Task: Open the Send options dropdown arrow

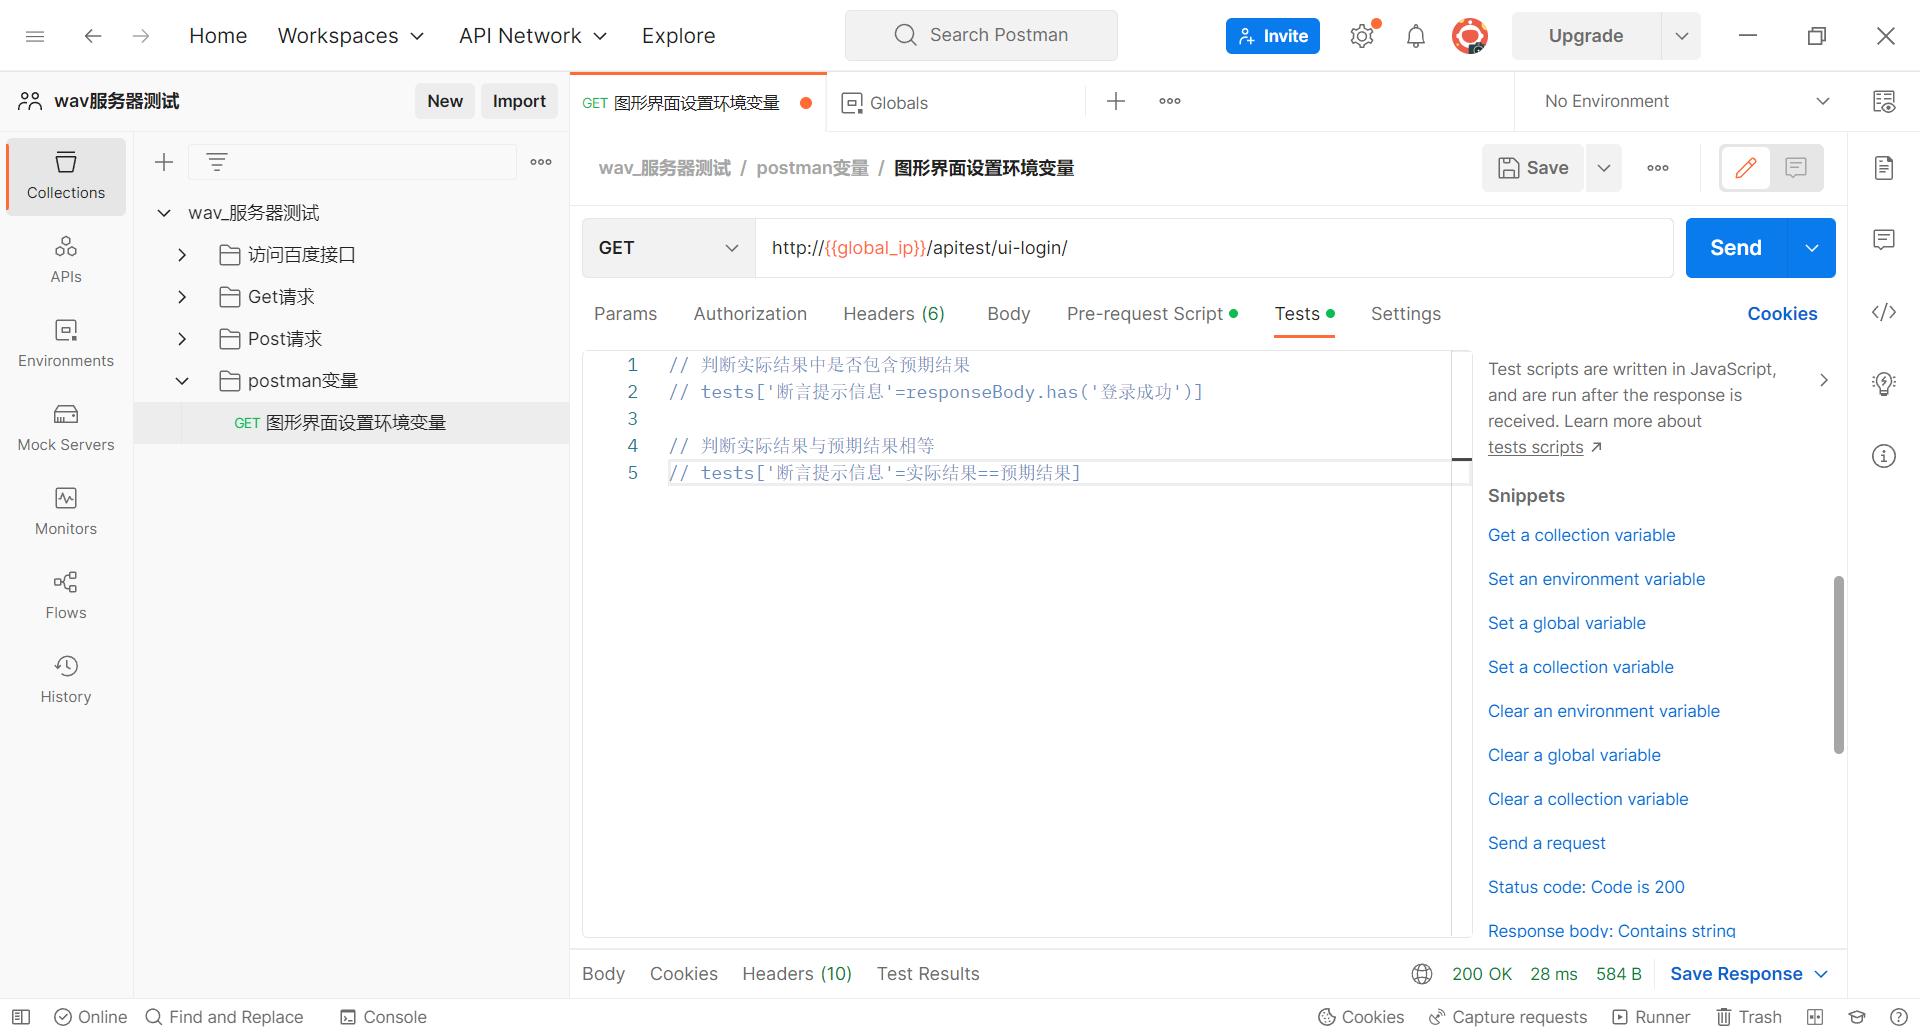Action: click(x=1812, y=248)
